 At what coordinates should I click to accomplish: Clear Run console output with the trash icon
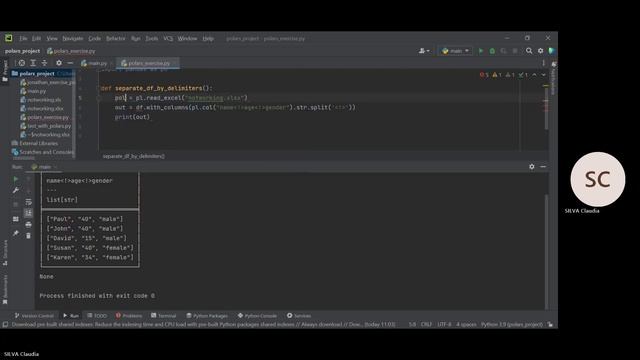point(28,236)
